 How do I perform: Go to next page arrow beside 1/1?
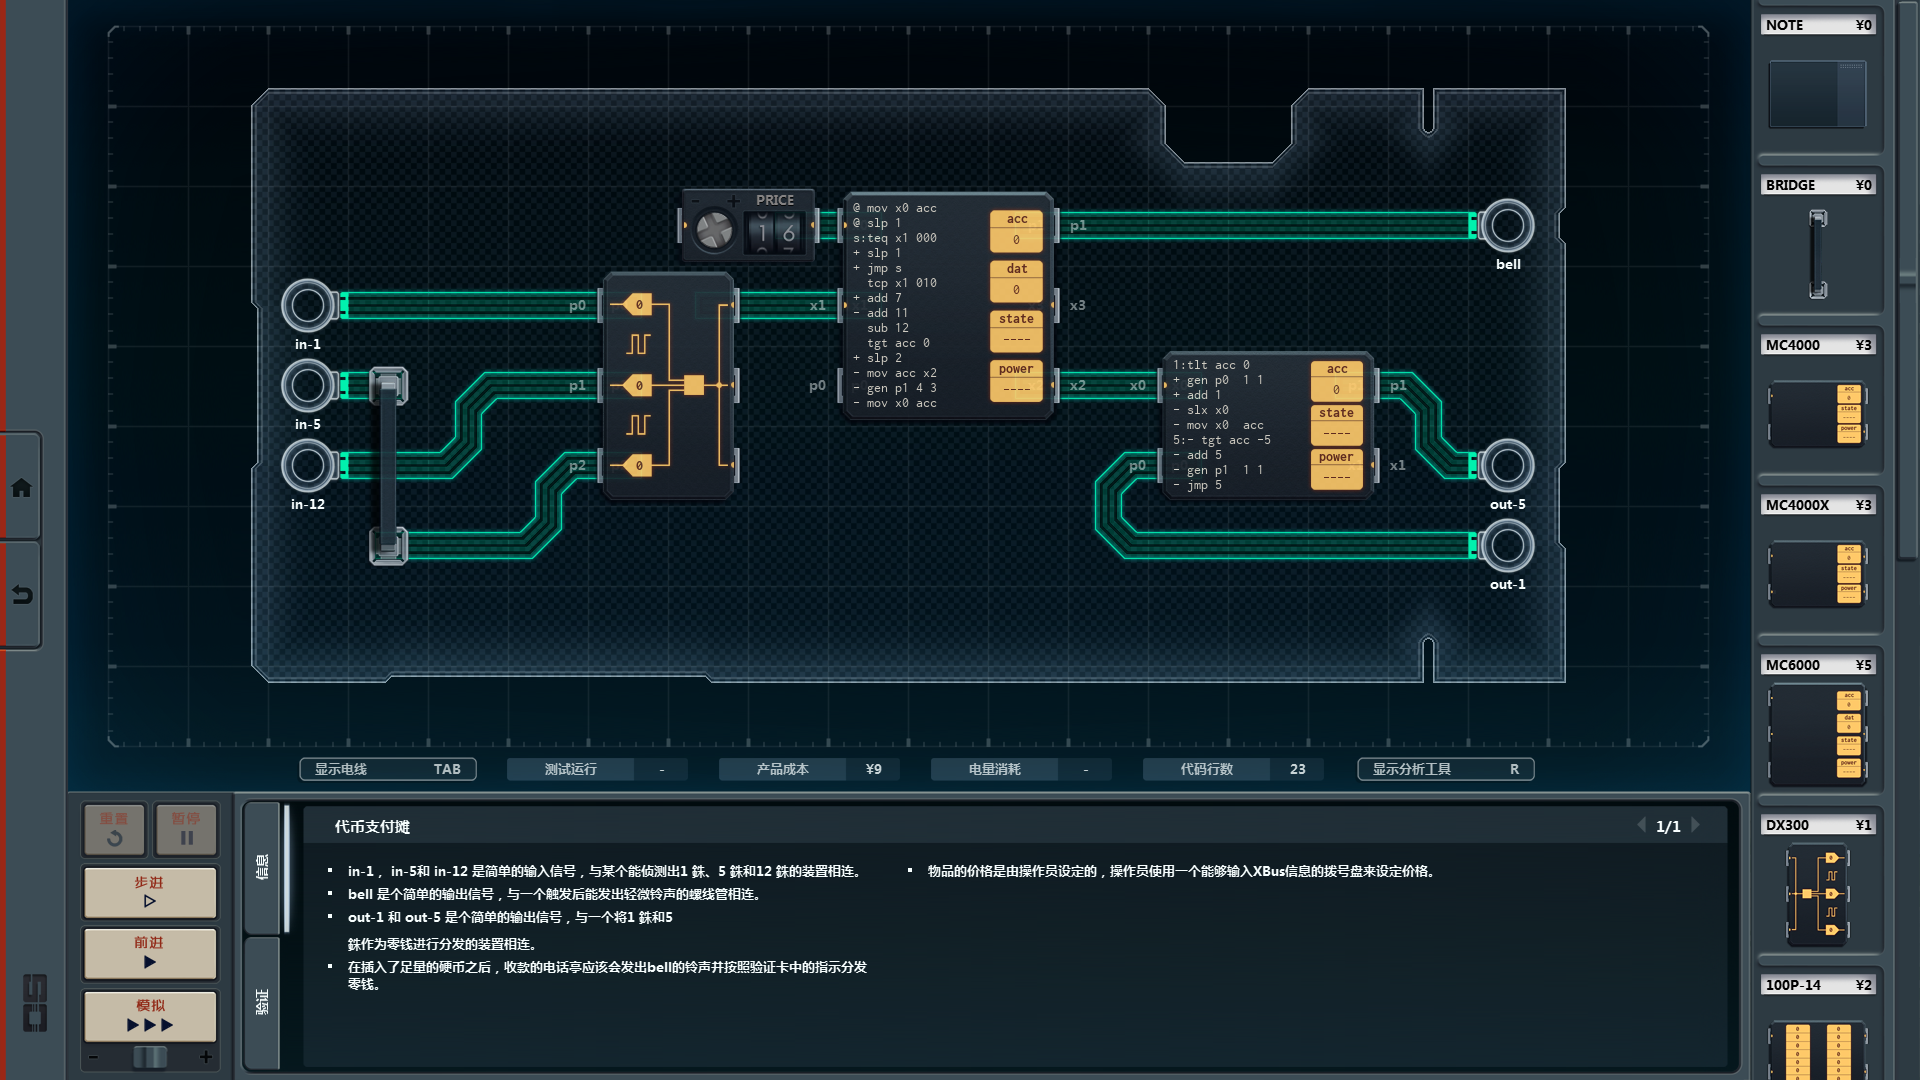coord(1696,825)
